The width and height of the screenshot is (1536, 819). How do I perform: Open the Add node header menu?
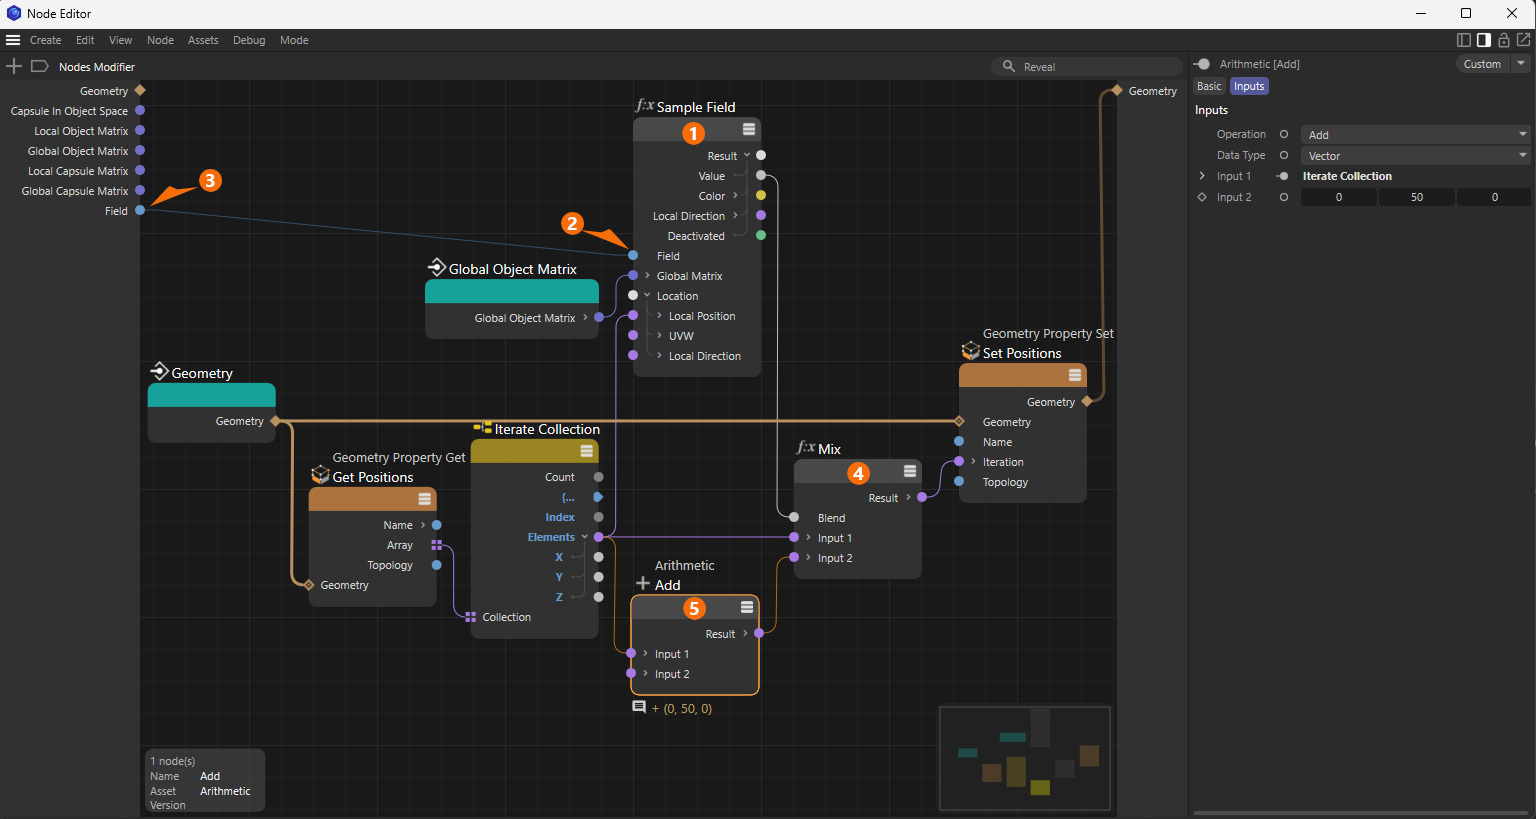click(x=746, y=607)
